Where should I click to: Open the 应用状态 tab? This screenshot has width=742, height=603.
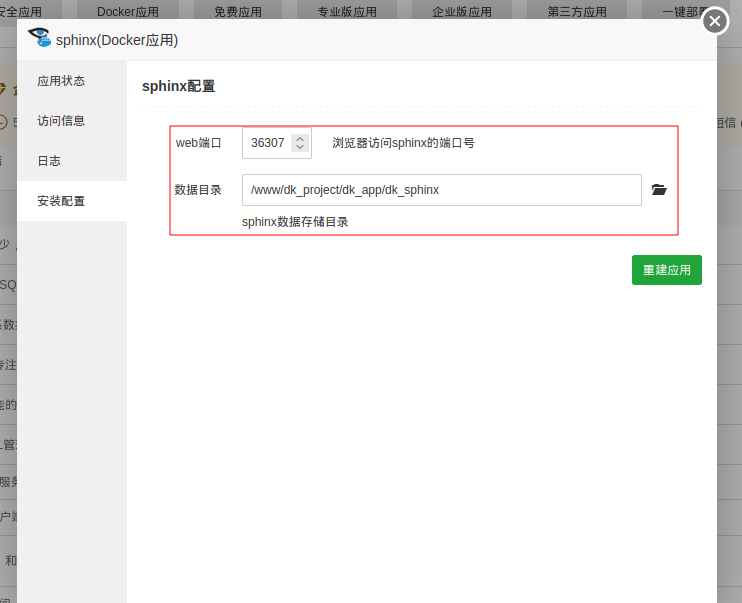pos(72,81)
